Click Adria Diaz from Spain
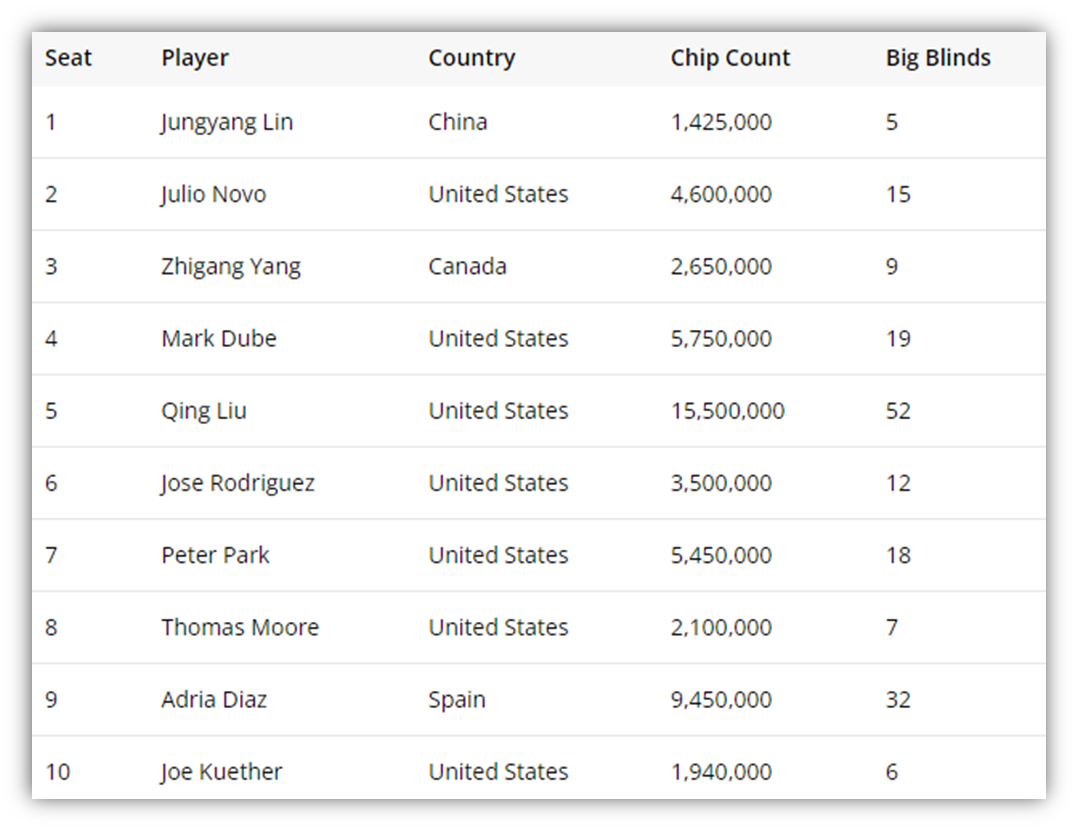 tap(214, 699)
